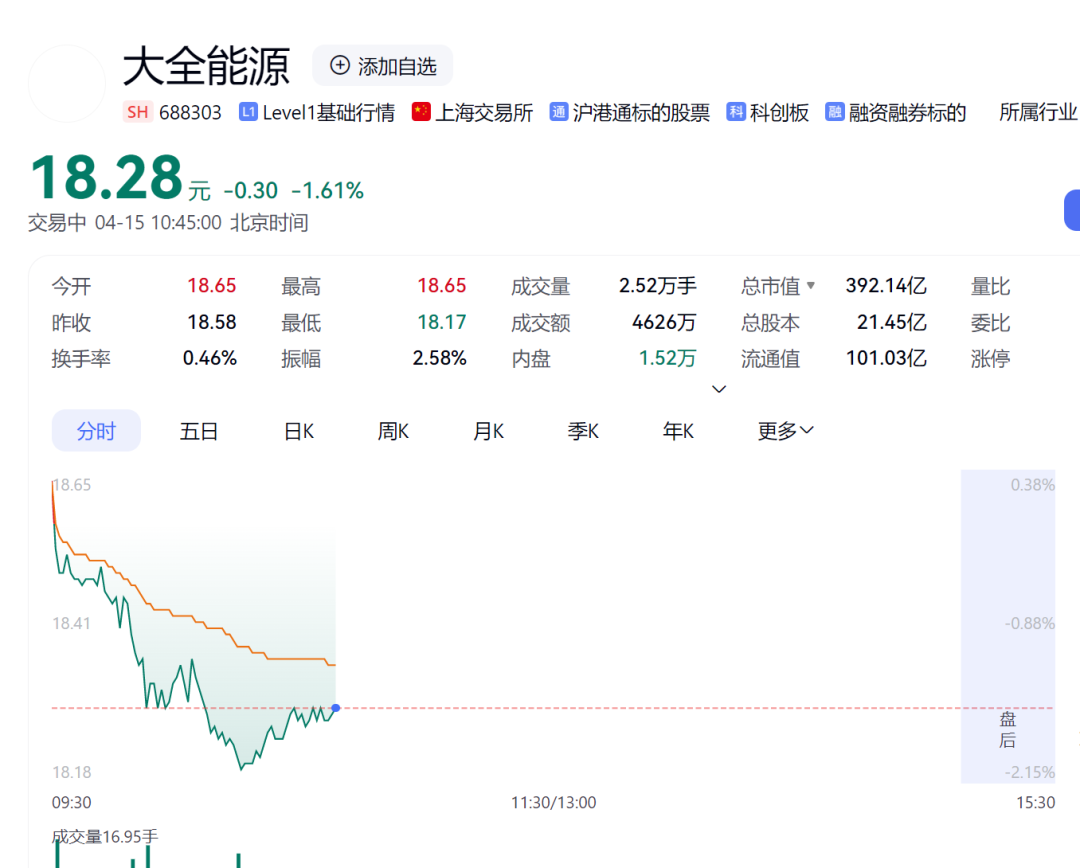Click the 添加自选 add-to-watchlist button
This screenshot has height=868, width=1080.
pyautogui.click(x=383, y=66)
